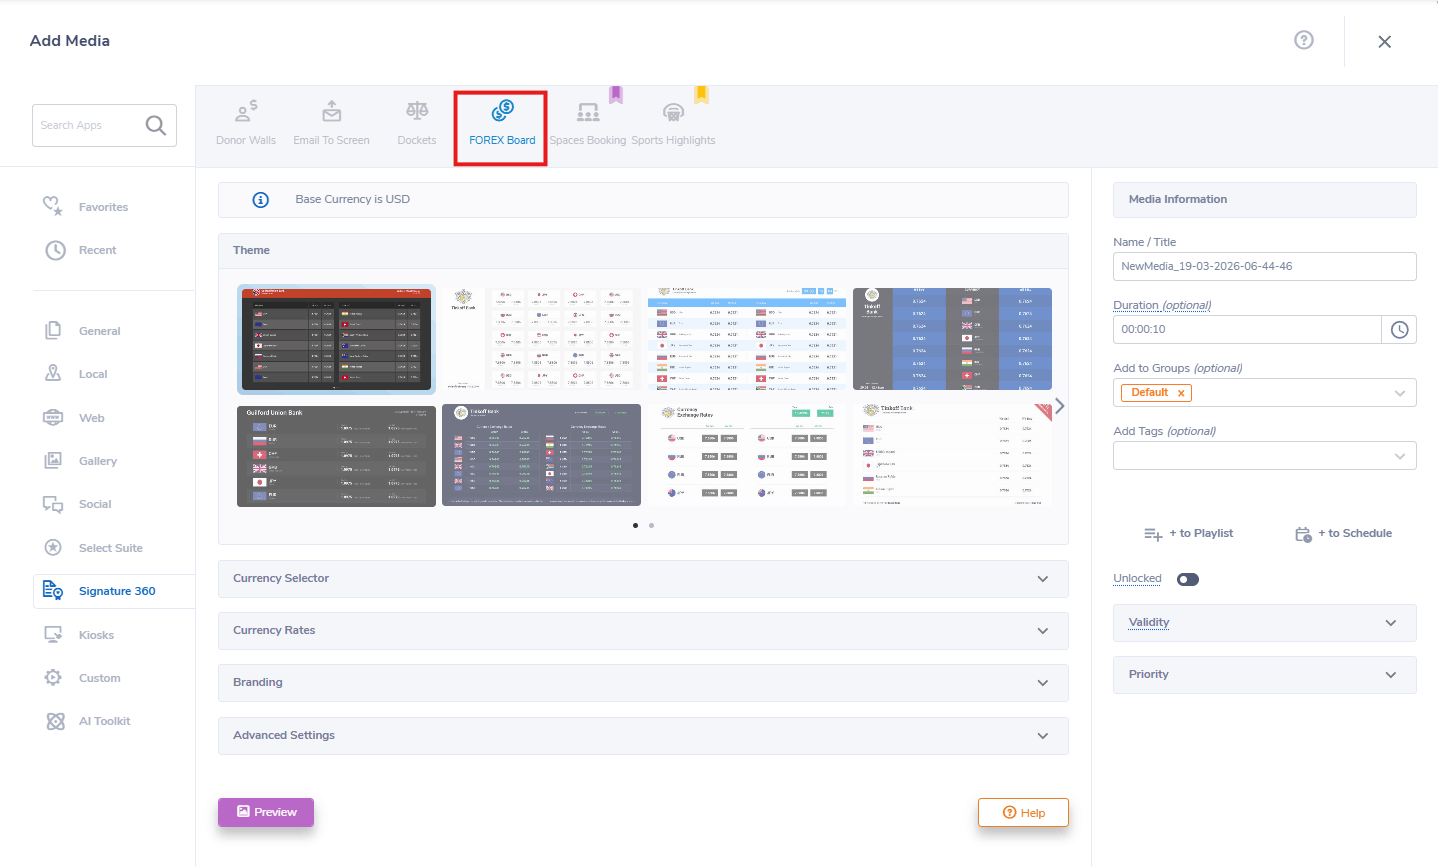1438x866 pixels.
Task: Open the Select Suite category
Action: pos(93,548)
